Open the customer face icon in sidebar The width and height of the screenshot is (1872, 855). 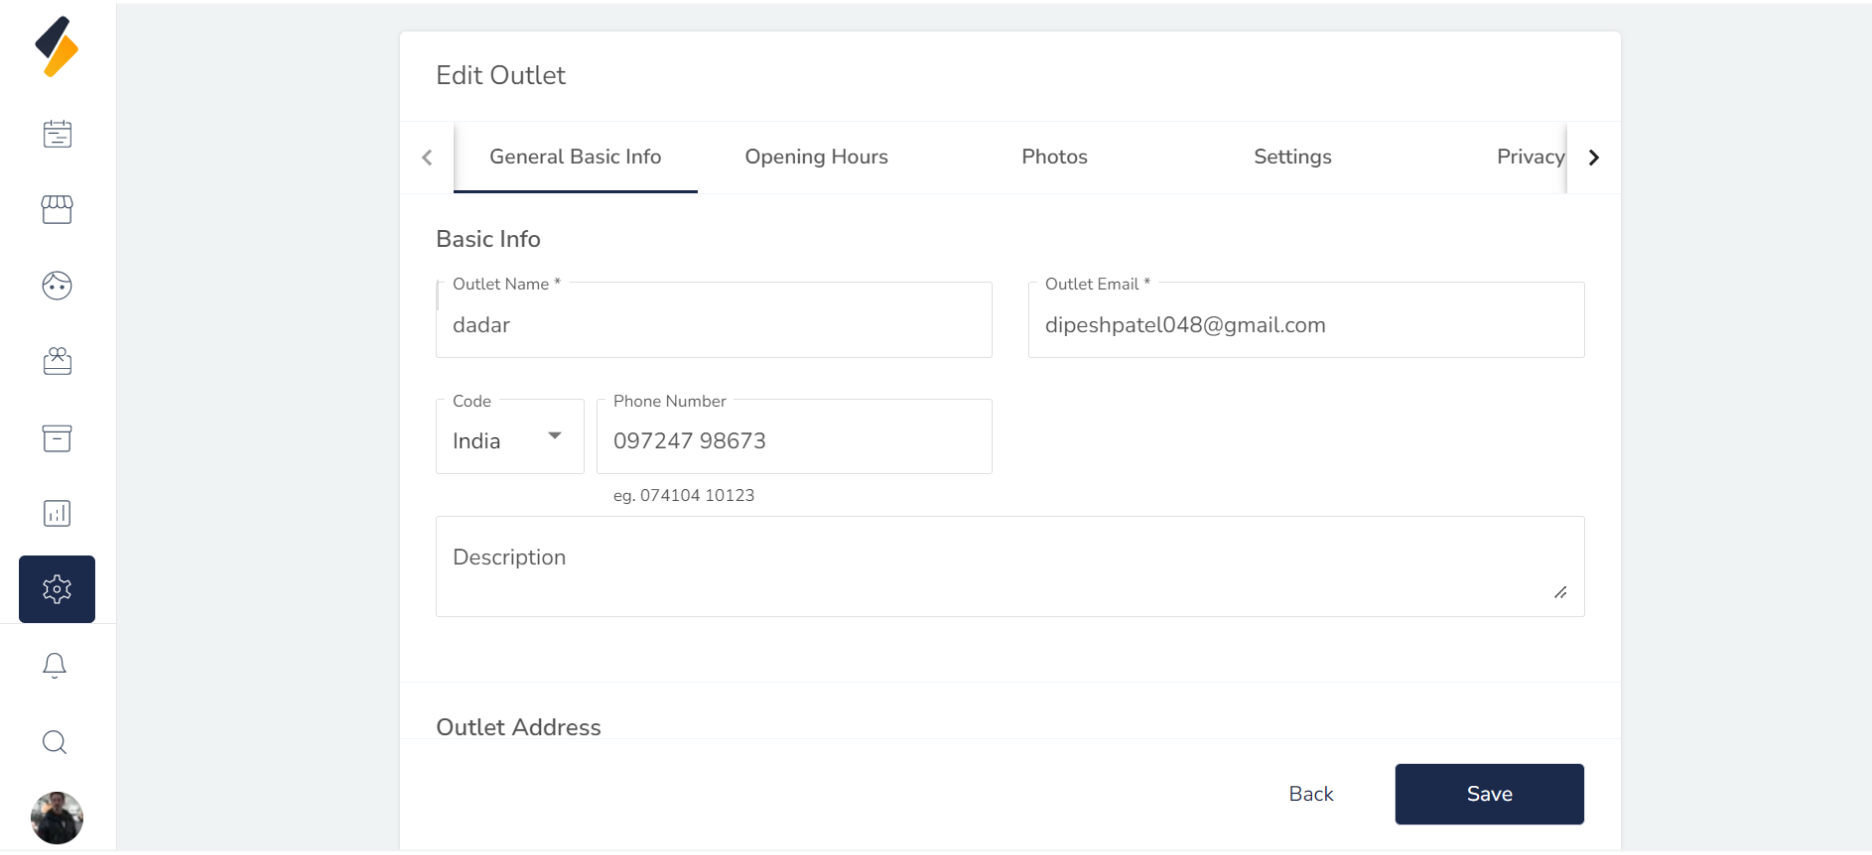coord(57,286)
